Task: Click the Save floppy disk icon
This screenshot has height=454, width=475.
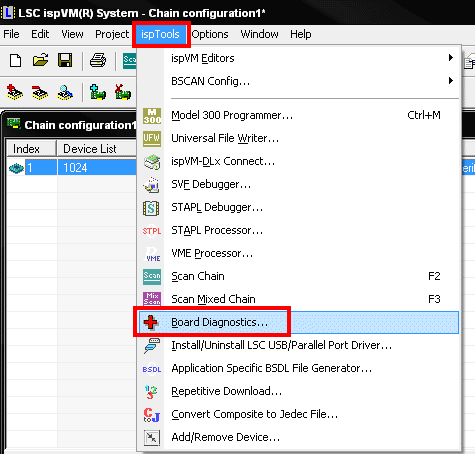Action: 65,60
